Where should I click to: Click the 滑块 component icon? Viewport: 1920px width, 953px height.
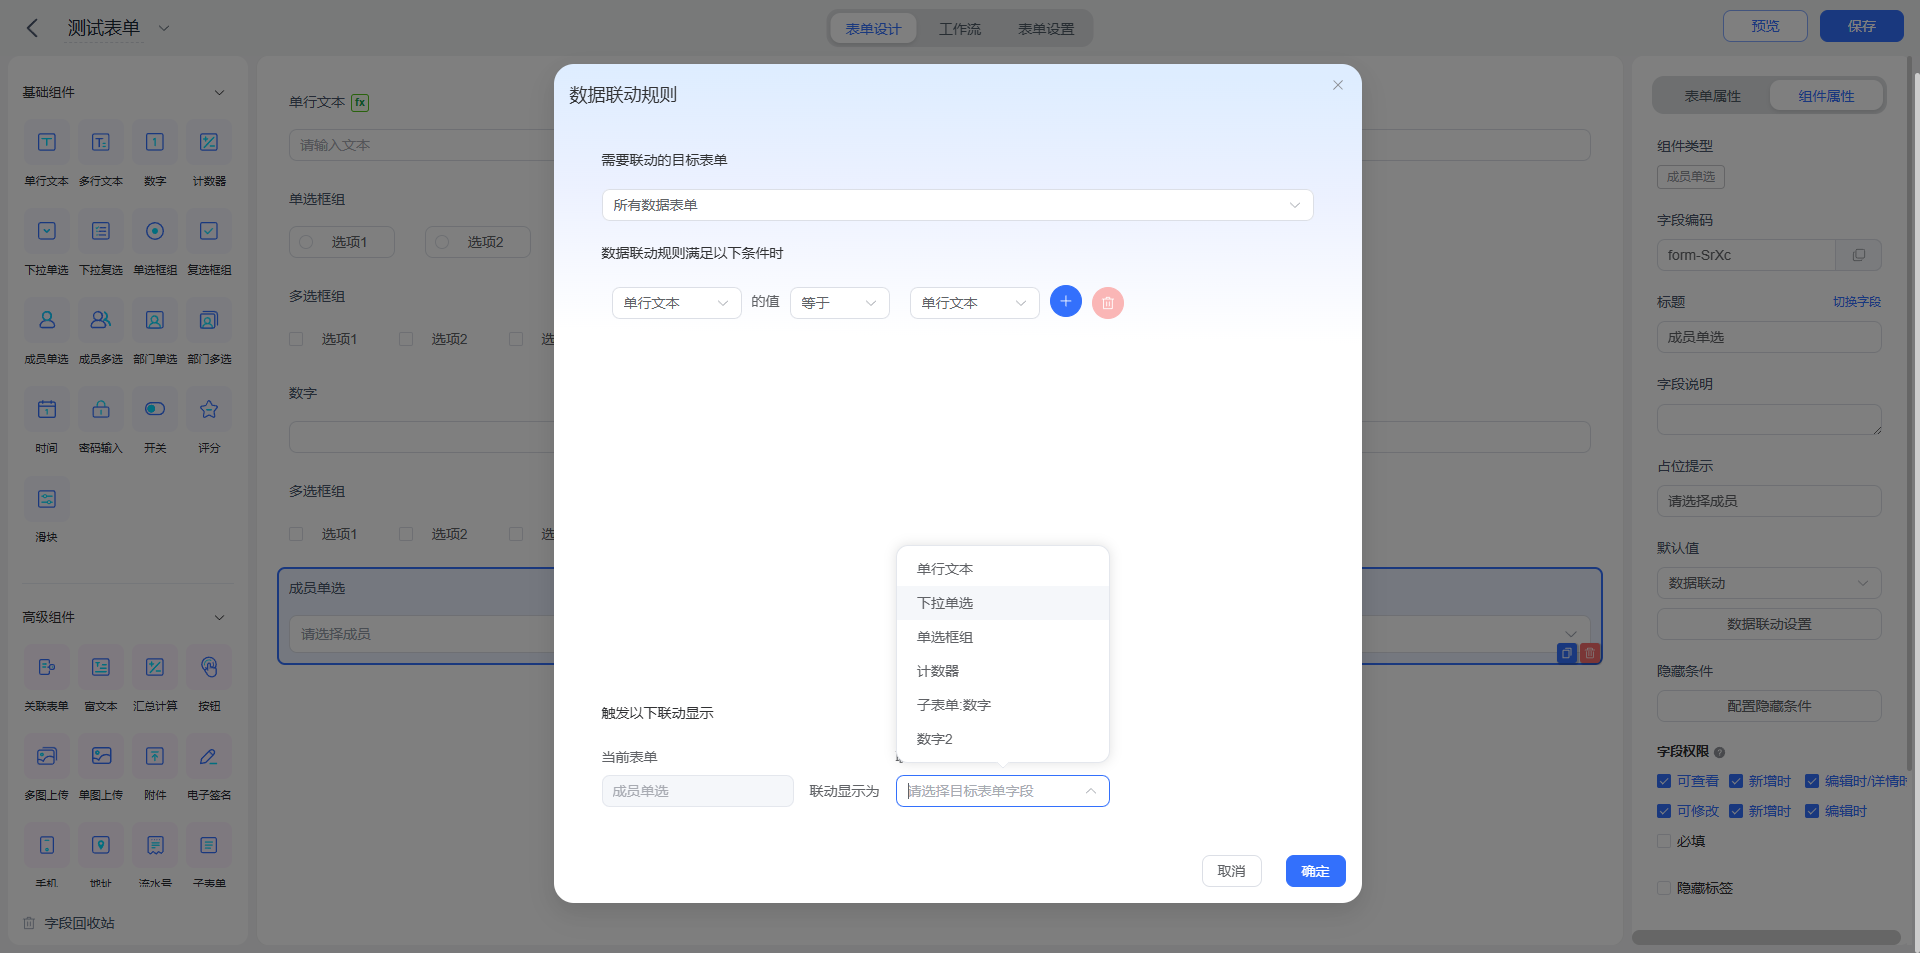pyautogui.click(x=47, y=498)
